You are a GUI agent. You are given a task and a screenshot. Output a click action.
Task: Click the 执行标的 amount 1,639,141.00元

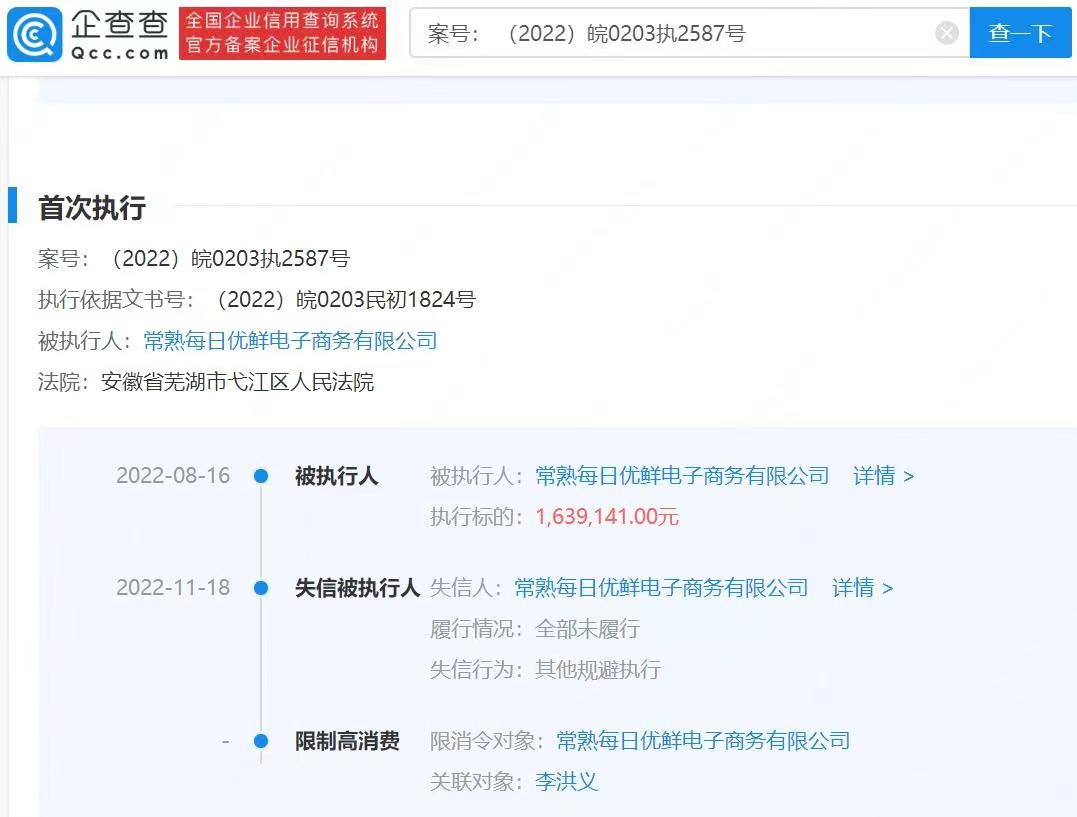tap(607, 517)
